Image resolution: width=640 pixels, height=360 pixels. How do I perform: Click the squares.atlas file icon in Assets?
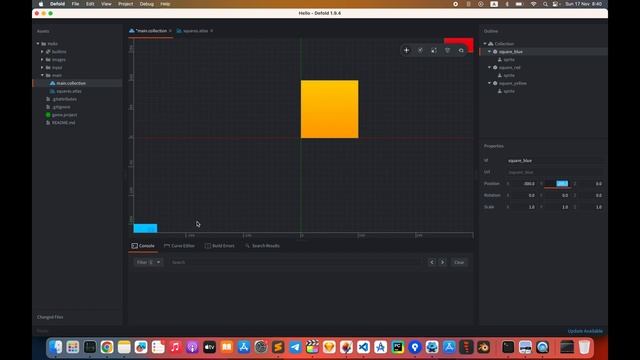[52, 91]
